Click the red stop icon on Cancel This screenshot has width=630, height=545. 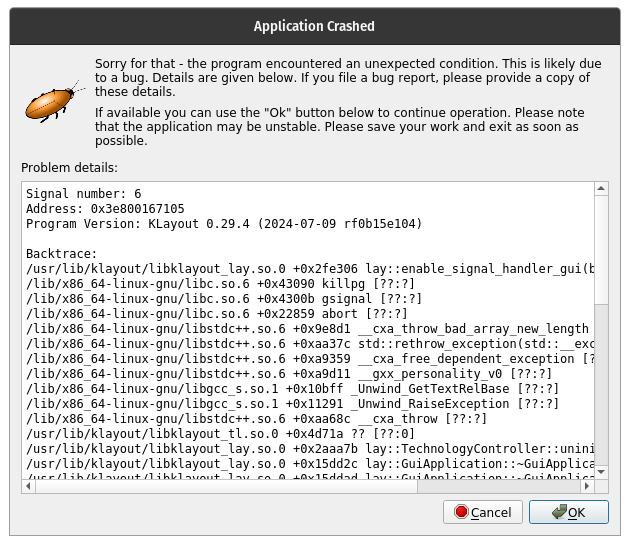click(461, 512)
